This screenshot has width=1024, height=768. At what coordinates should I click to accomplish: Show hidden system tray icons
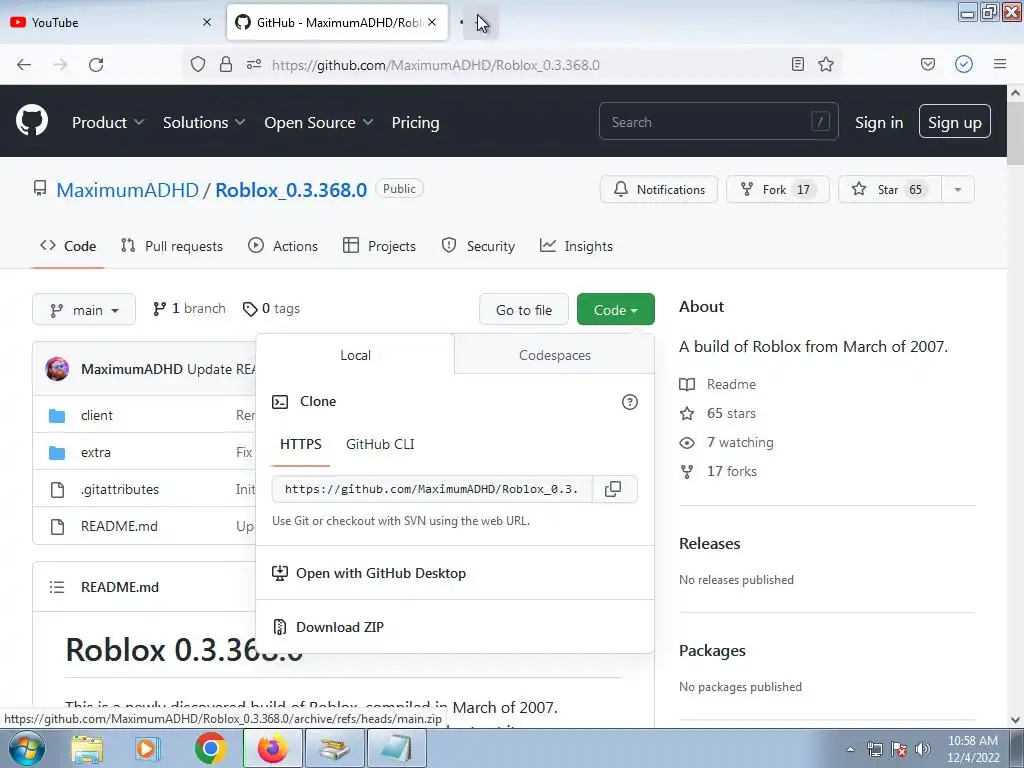pos(850,749)
